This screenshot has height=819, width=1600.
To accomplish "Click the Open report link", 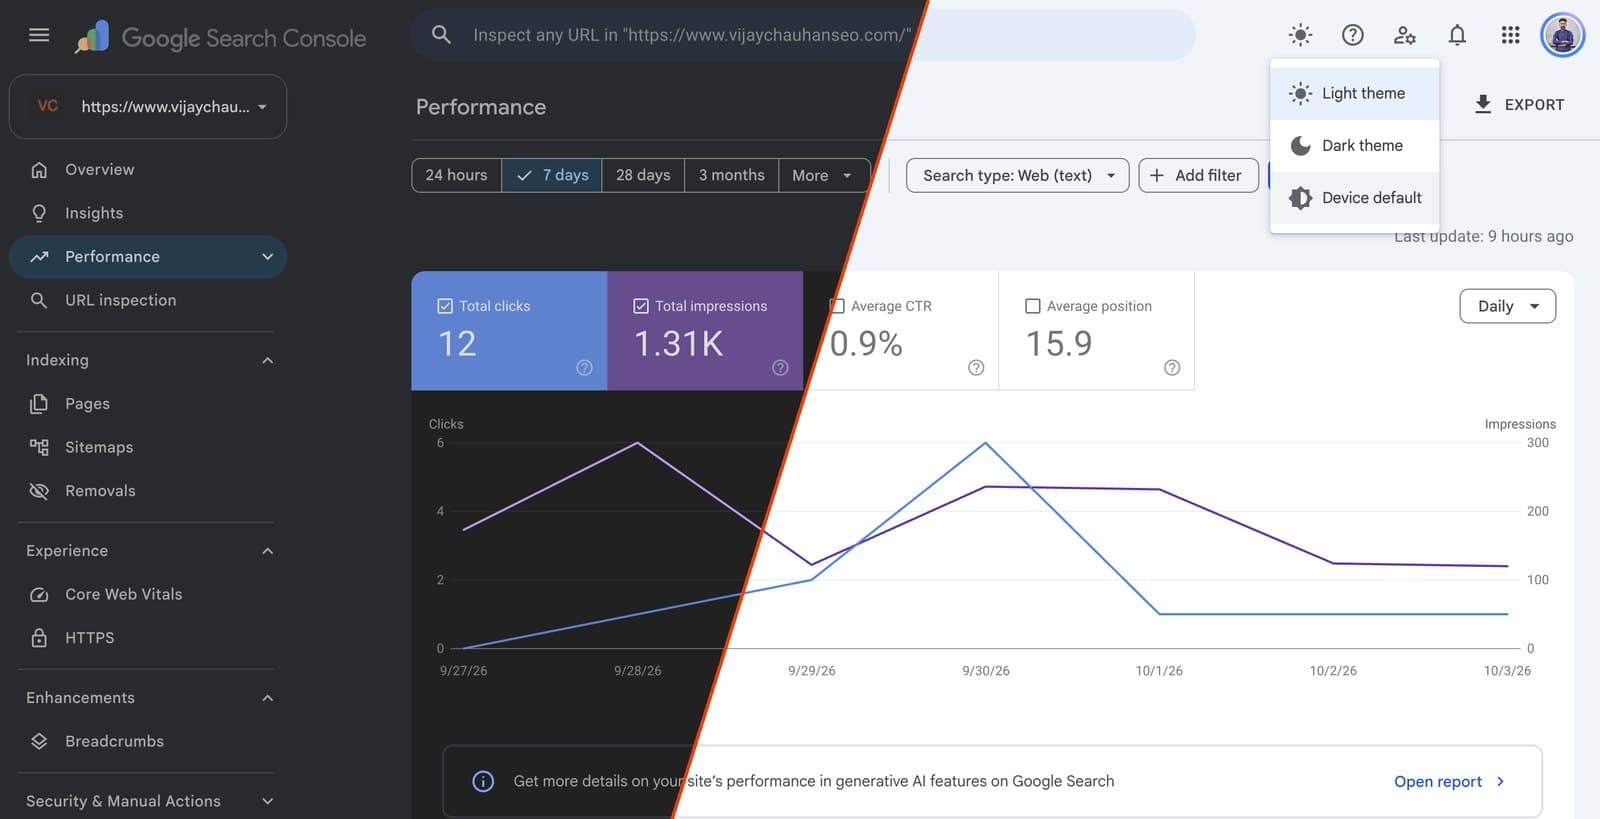I will point(1449,781).
